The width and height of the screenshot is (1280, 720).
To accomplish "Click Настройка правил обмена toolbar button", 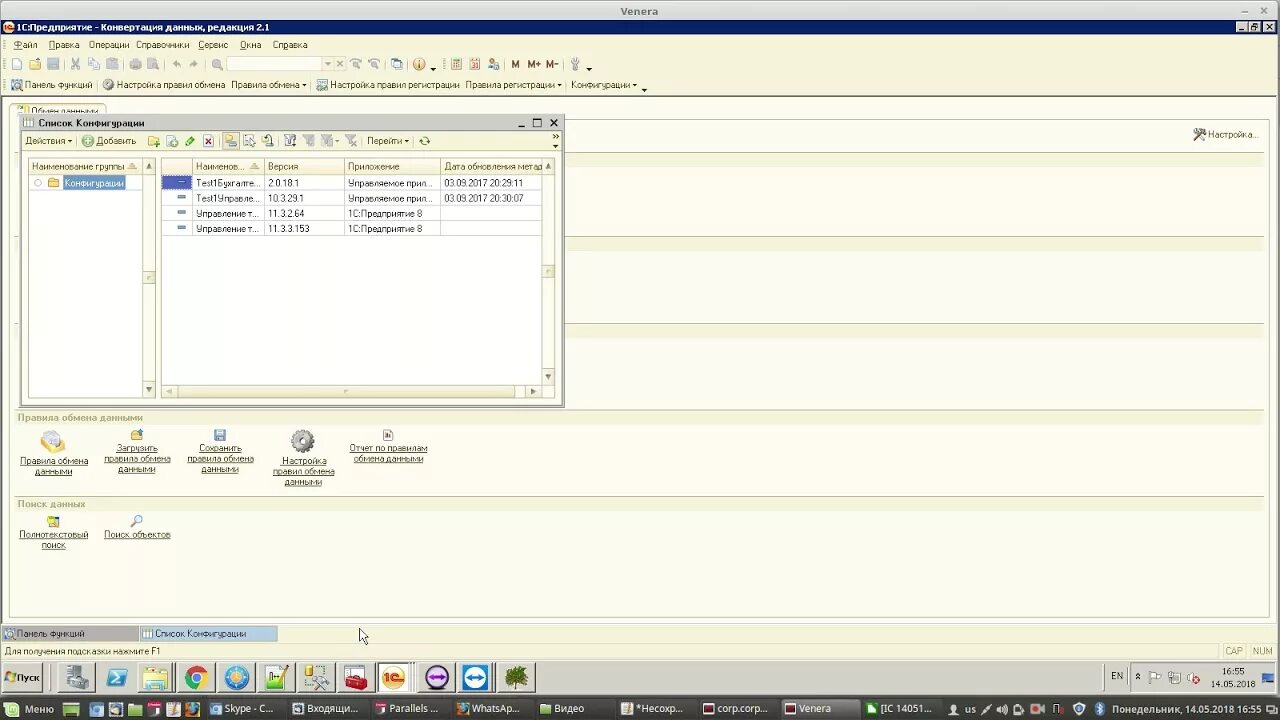I will point(165,85).
